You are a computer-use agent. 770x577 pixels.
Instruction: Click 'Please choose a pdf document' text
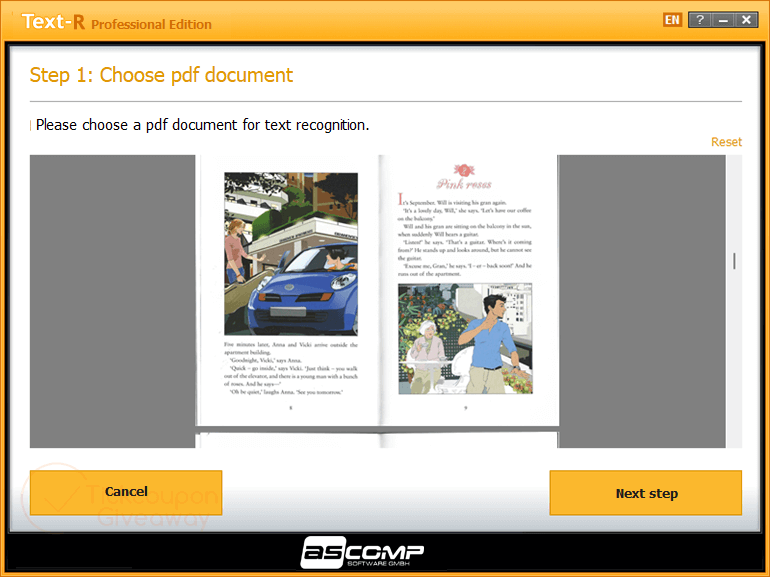pos(202,125)
